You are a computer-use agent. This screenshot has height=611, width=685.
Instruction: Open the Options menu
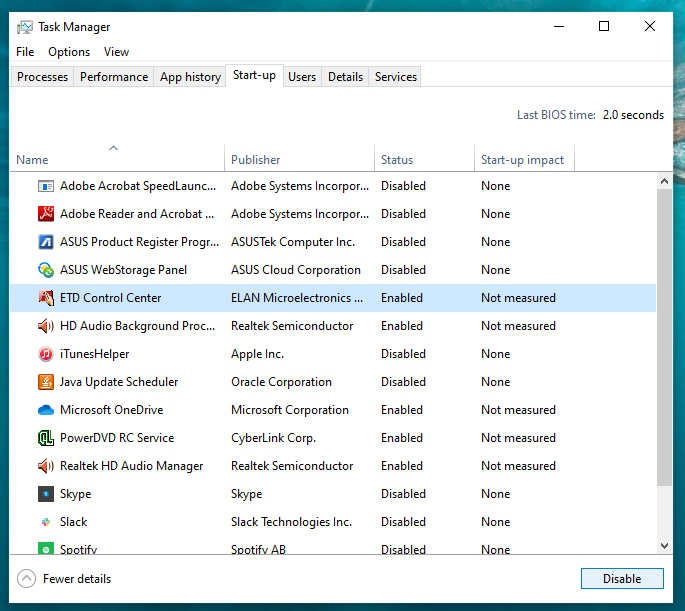click(x=69, y=52)
